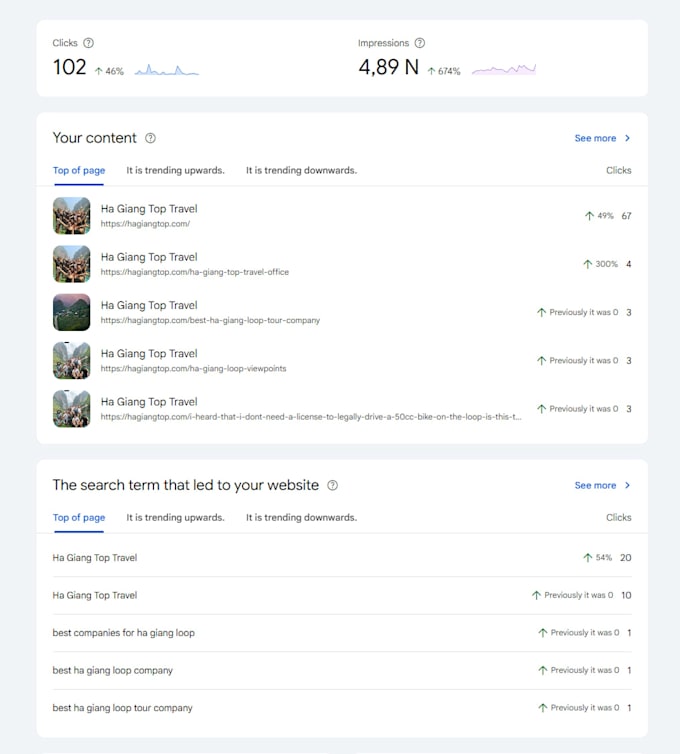Select query best companies for ha giang loop
Screen dimensions: 680x754
(124, 633)
